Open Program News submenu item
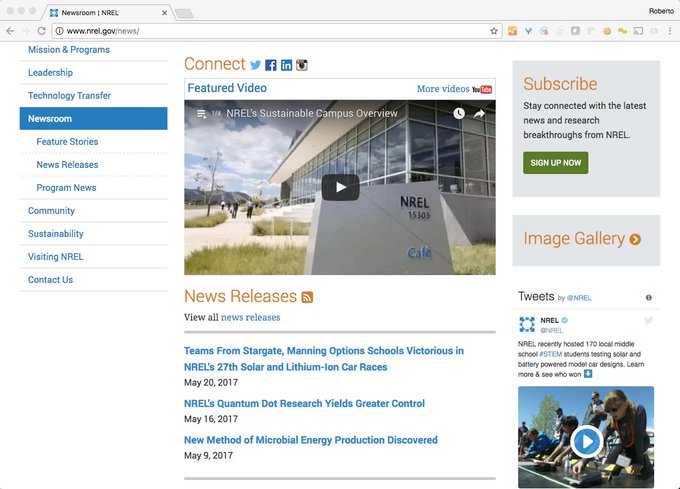This screenshot has height=489, width=680. pyautogui.click(x=66, y=188)
